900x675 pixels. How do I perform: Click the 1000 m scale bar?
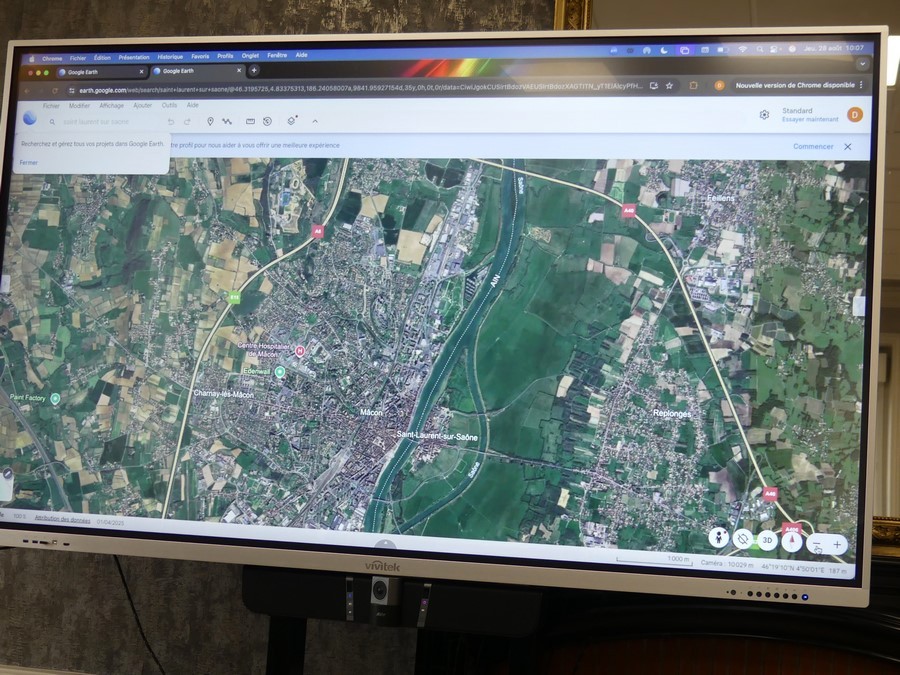[654, 560]
